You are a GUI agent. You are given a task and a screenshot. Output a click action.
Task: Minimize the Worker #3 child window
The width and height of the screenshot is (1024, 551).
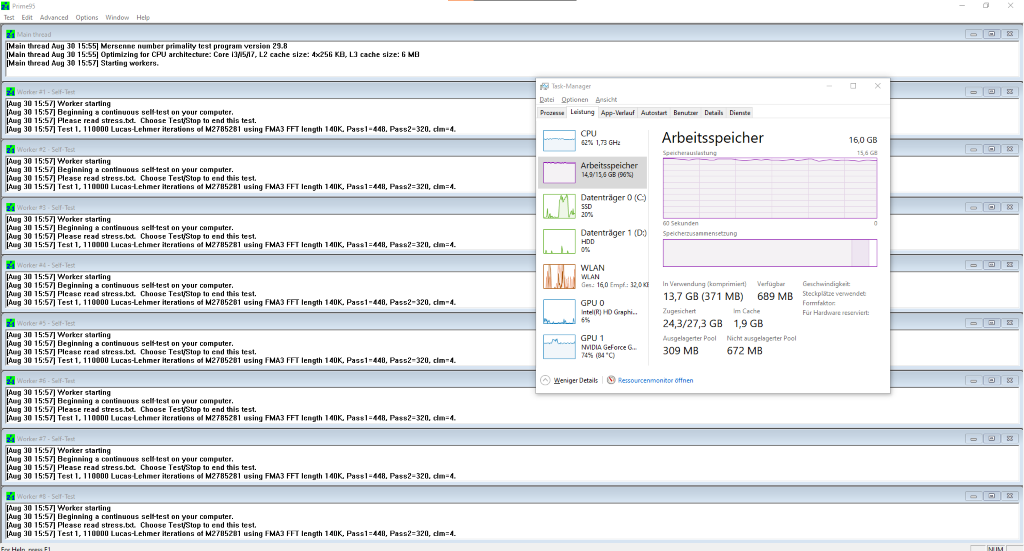pos(973,207)
